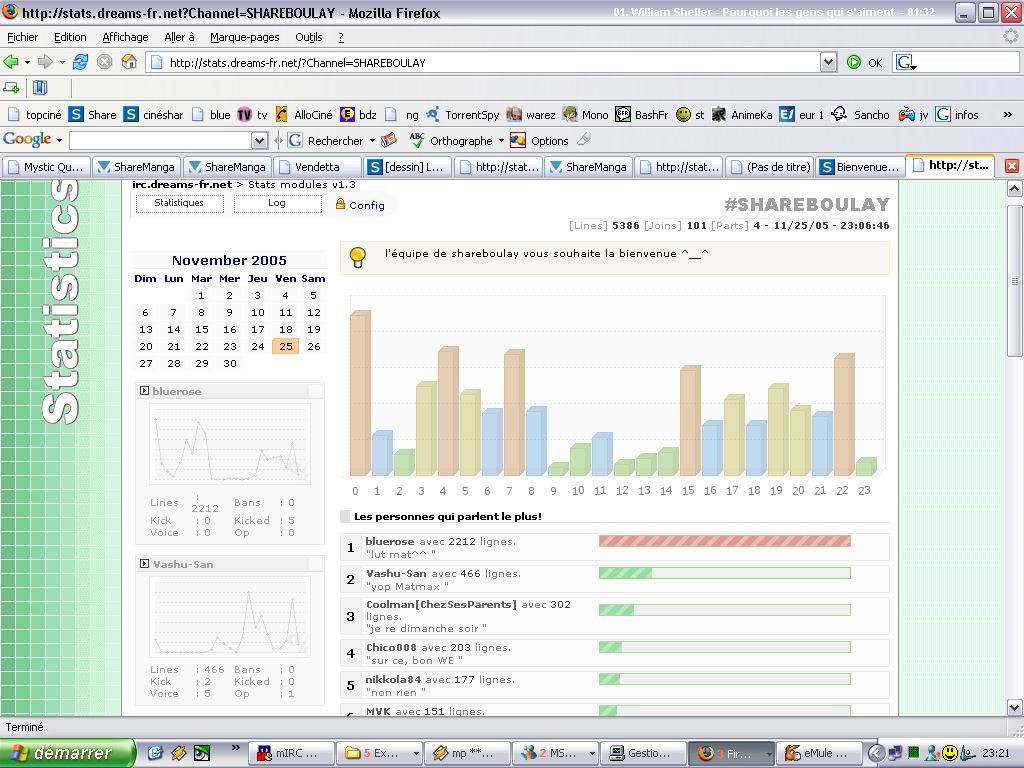Open the BashFr bookmark
Viewport: 1024px width, 768px height.
click(642, 115)
